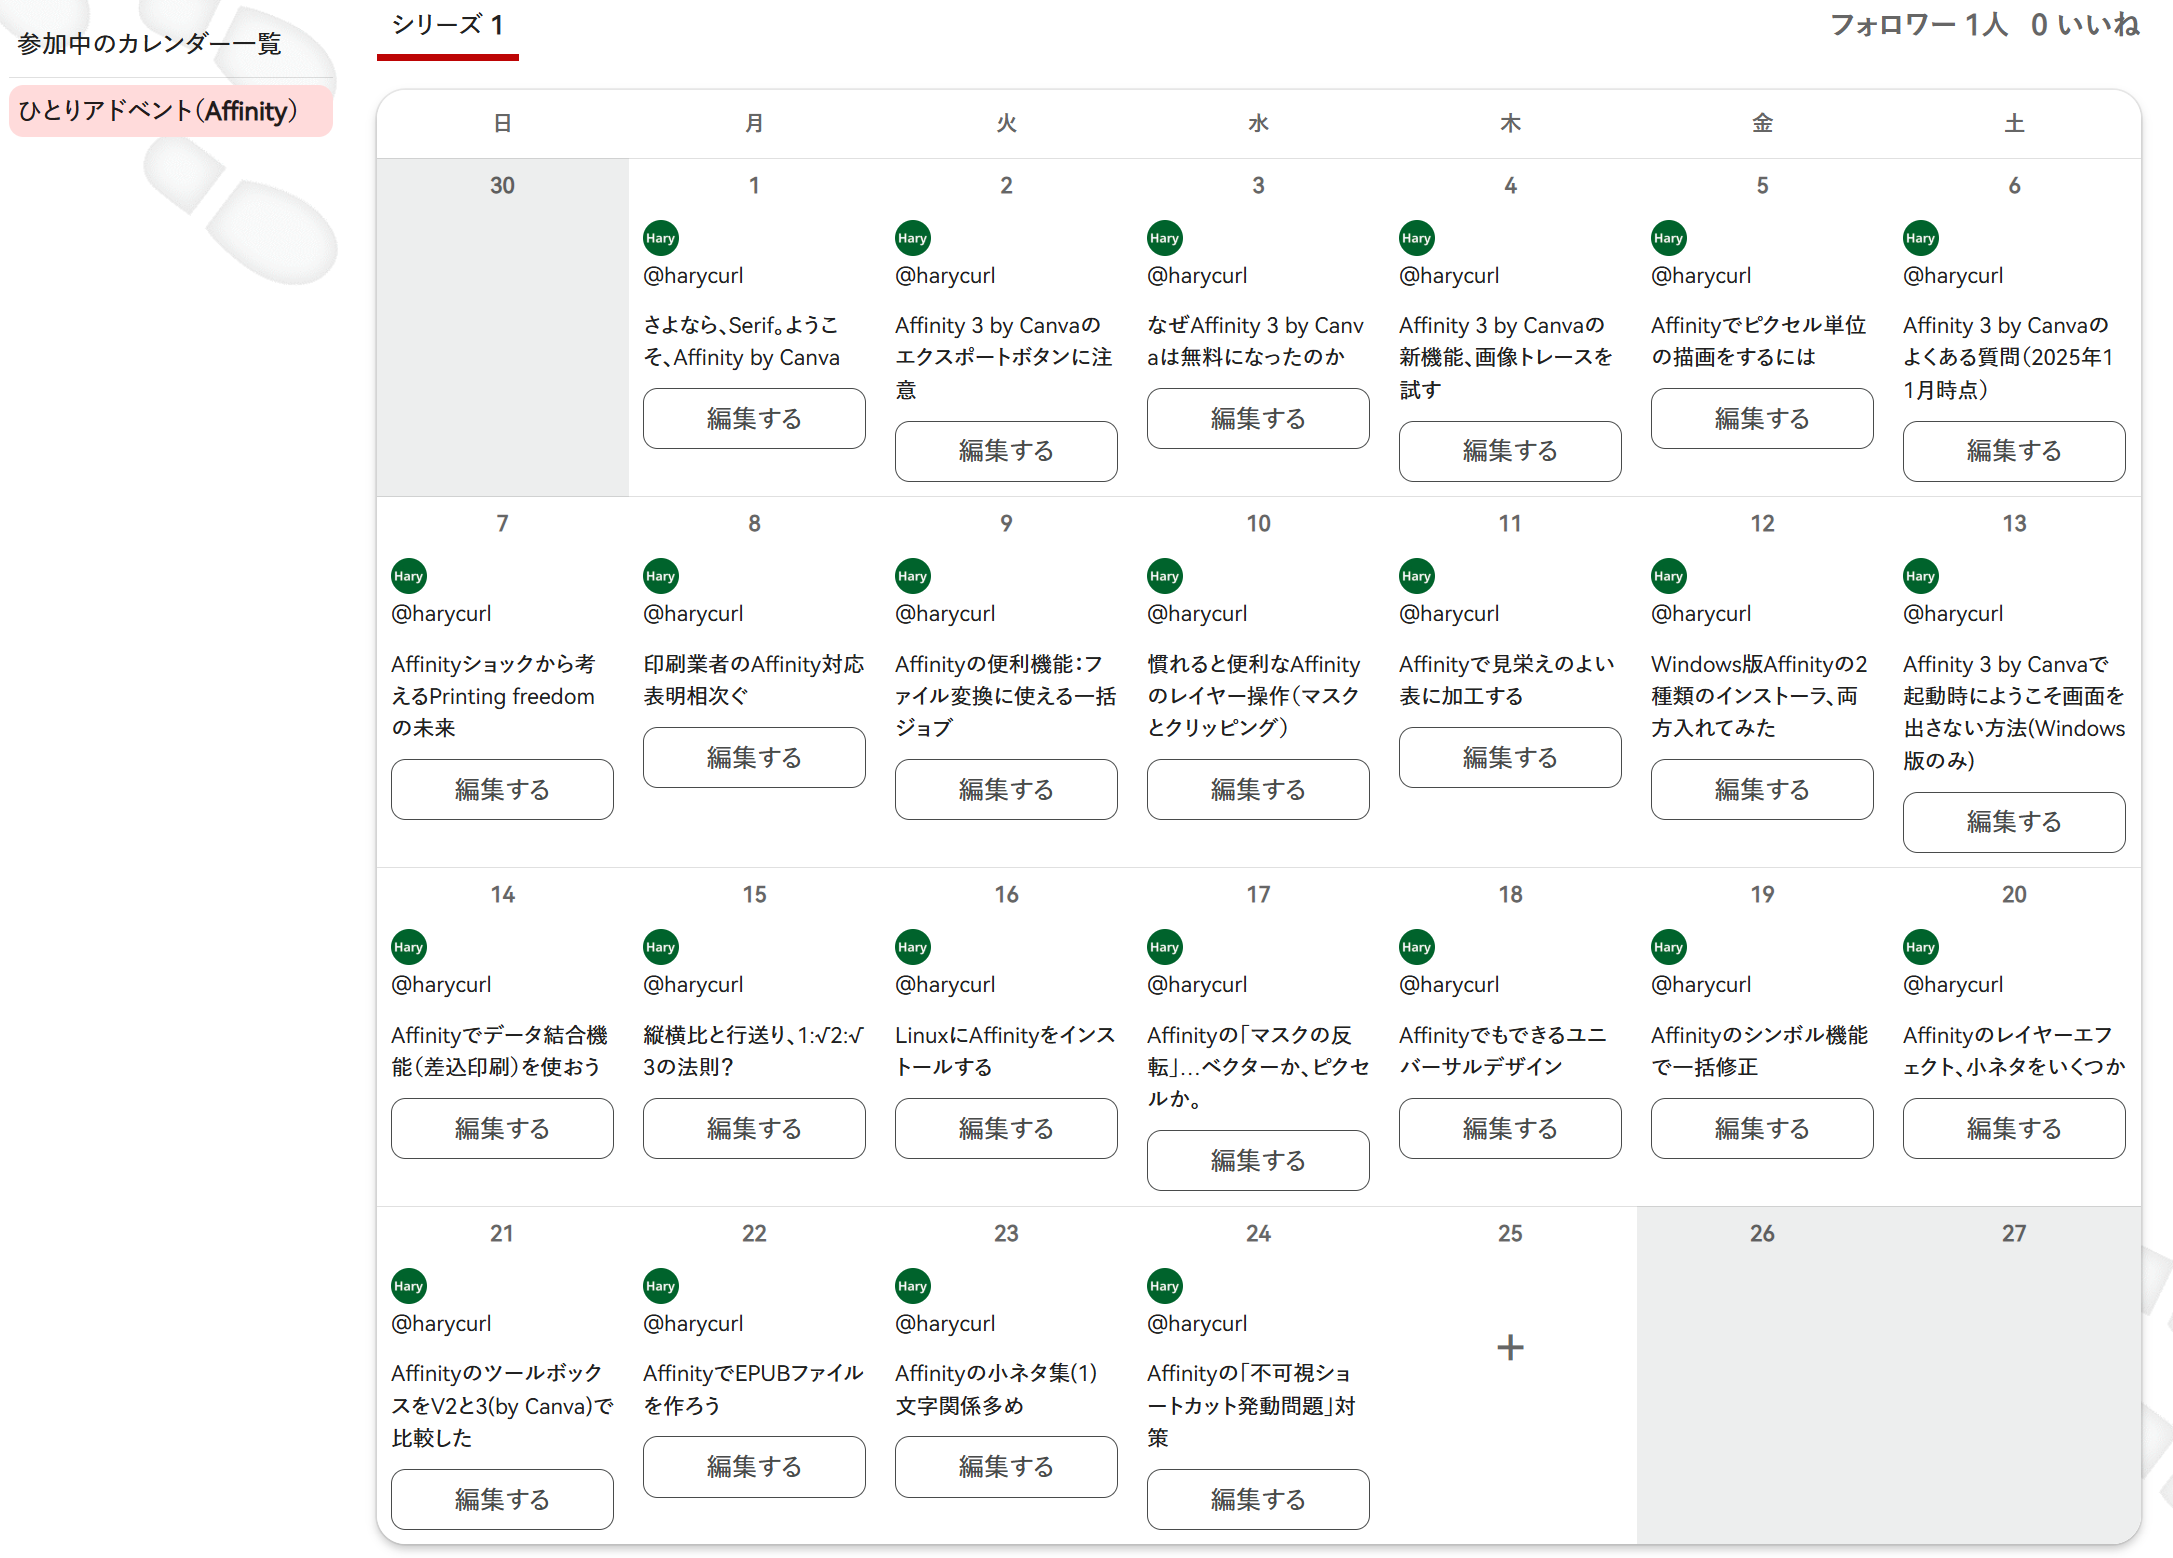Click the Hary avatar on day 6
The image size is (2173, 1558).
tap(1920, 238)
